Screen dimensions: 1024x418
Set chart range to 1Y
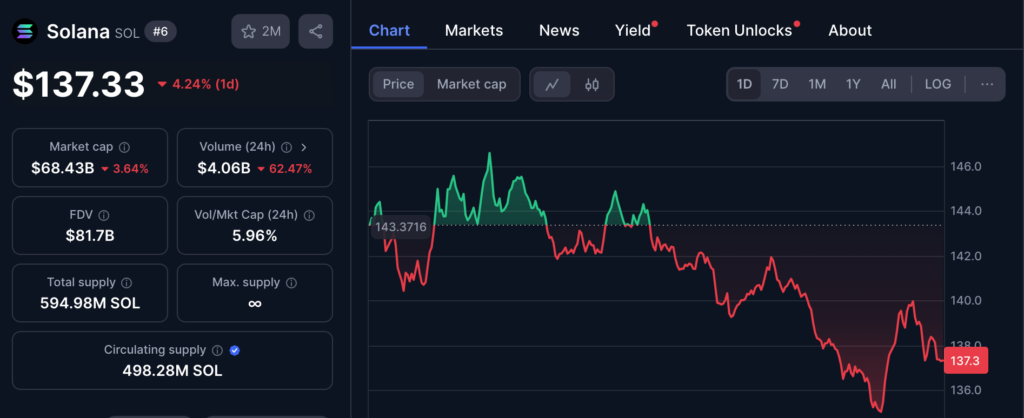pos(853,84)
